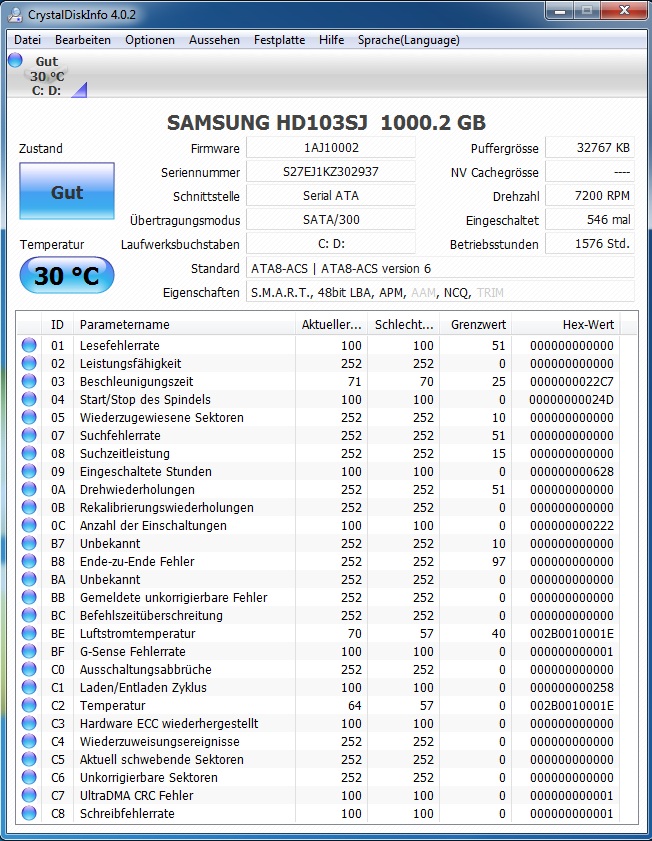This screenshot has height=841, width=652.
Task: Open the Festplatte menu
Action: pos(279,40)
